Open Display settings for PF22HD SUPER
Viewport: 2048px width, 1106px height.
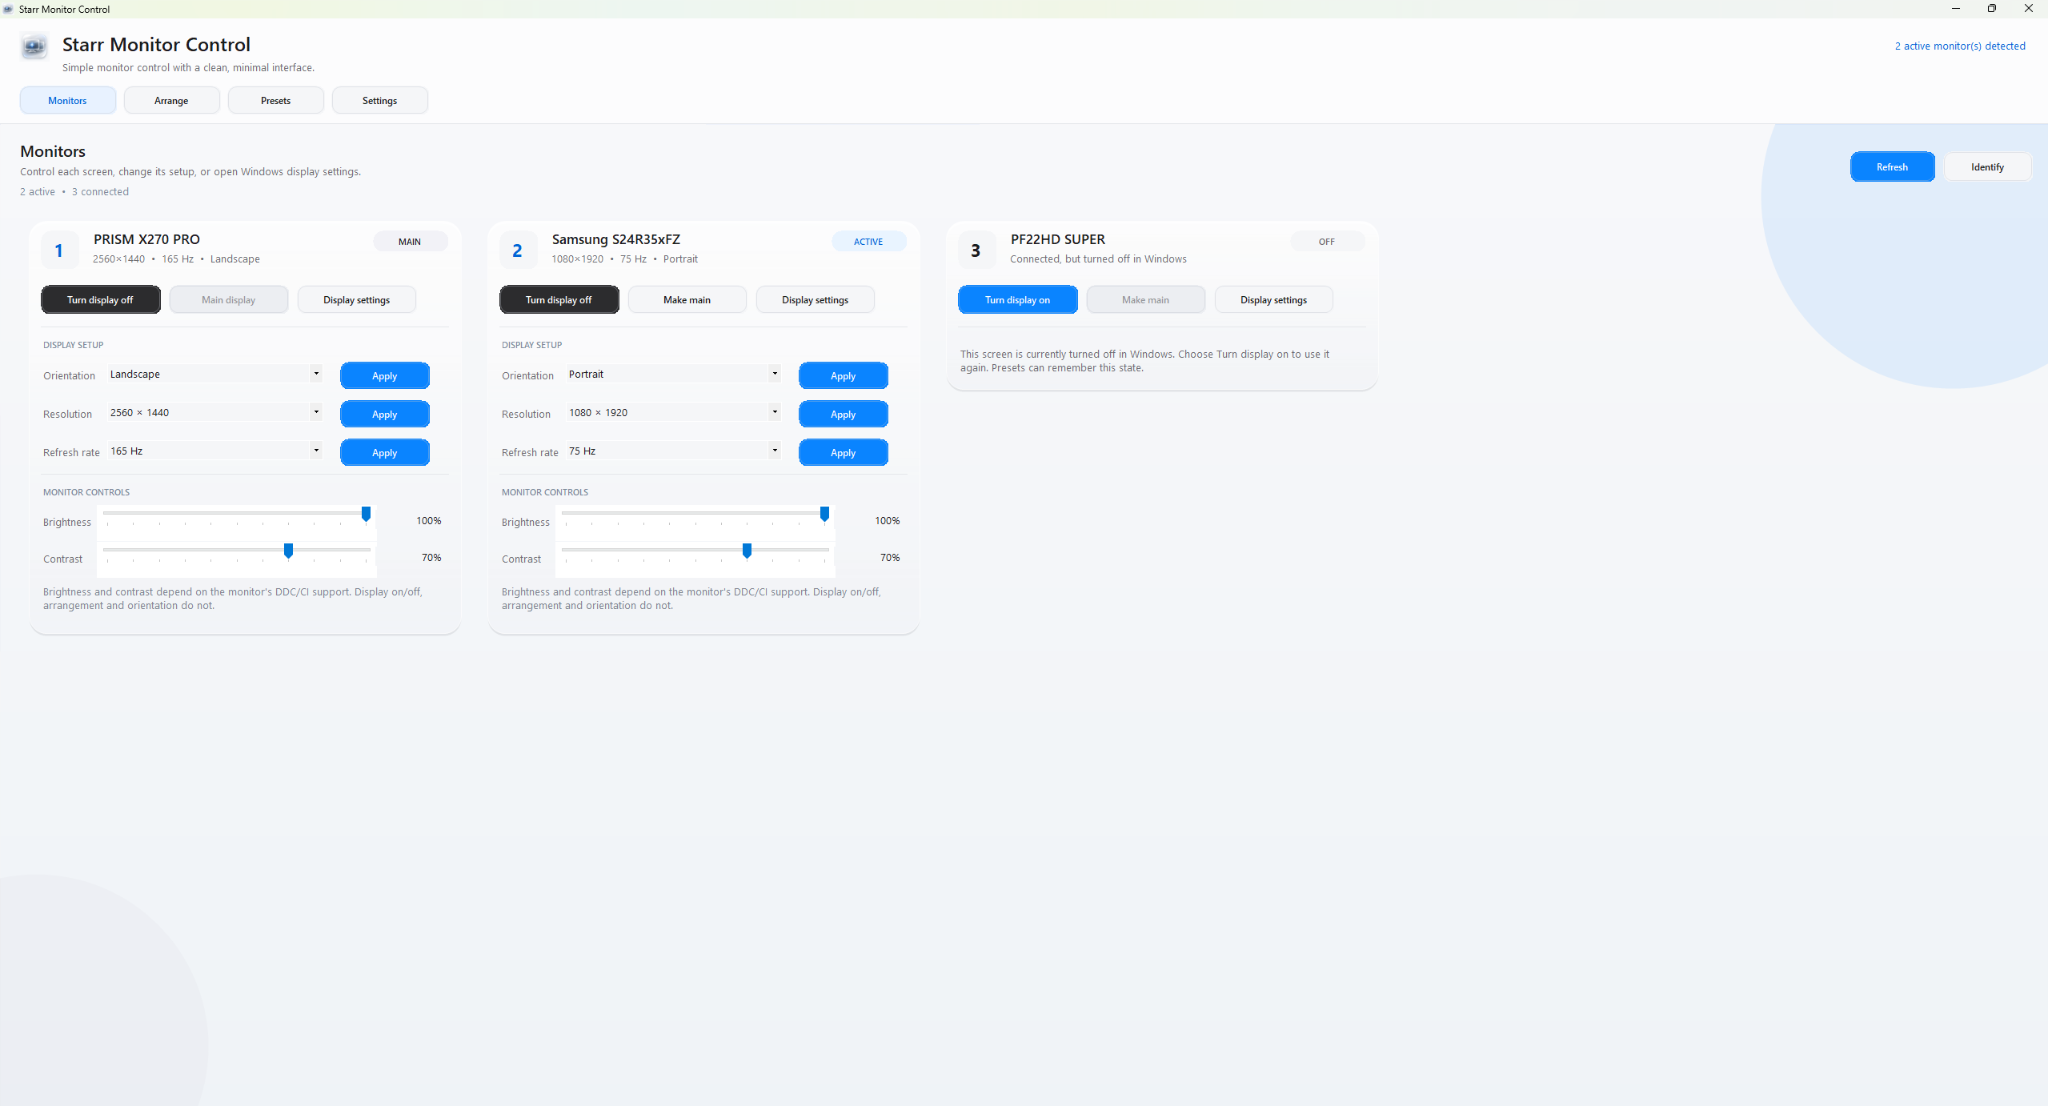[x=1274, y=300]
